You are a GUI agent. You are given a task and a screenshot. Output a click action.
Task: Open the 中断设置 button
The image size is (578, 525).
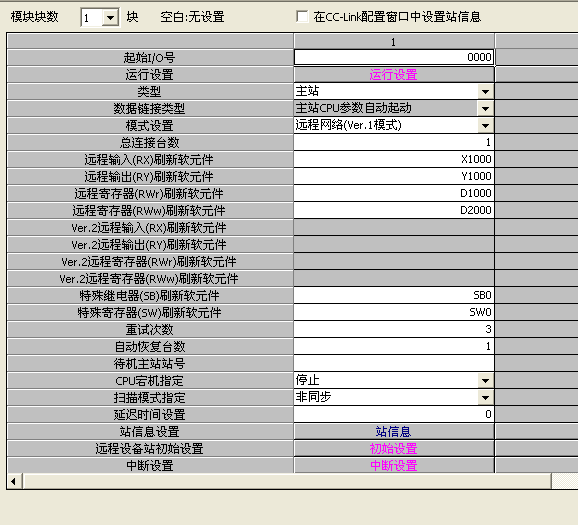tap(394, 465)
